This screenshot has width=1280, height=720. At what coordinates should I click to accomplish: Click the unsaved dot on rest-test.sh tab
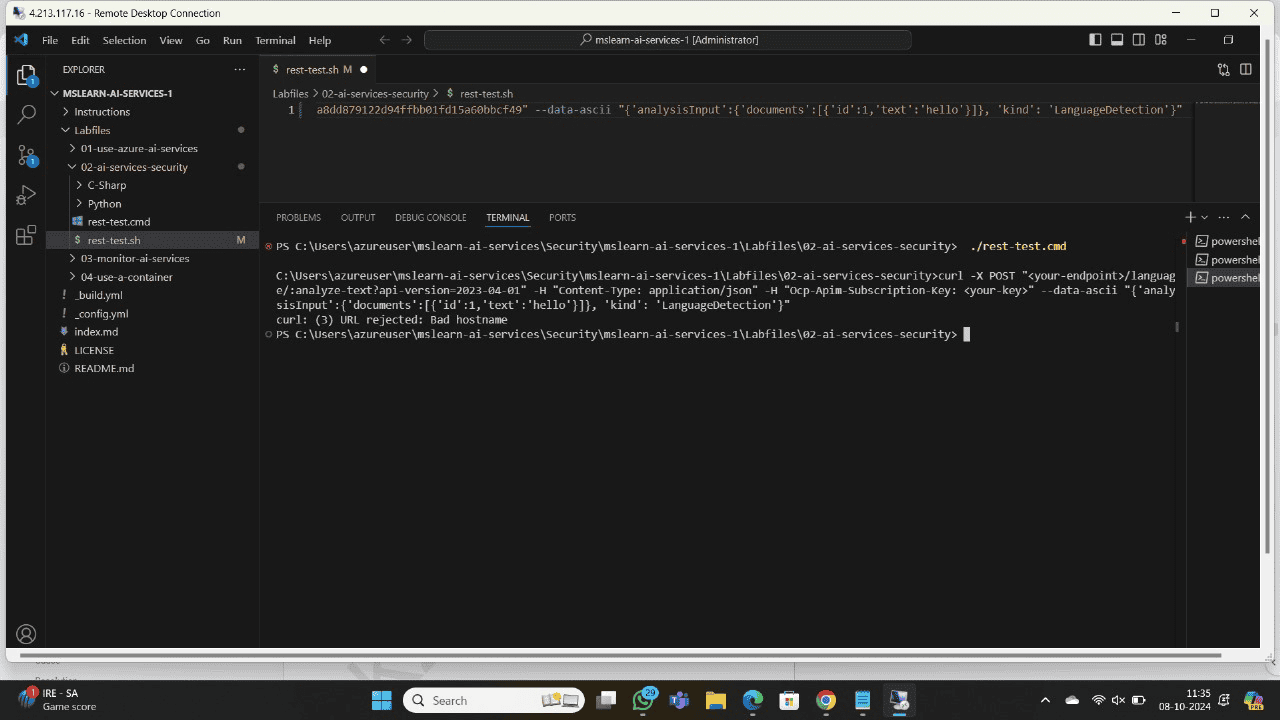pos(364,70)
